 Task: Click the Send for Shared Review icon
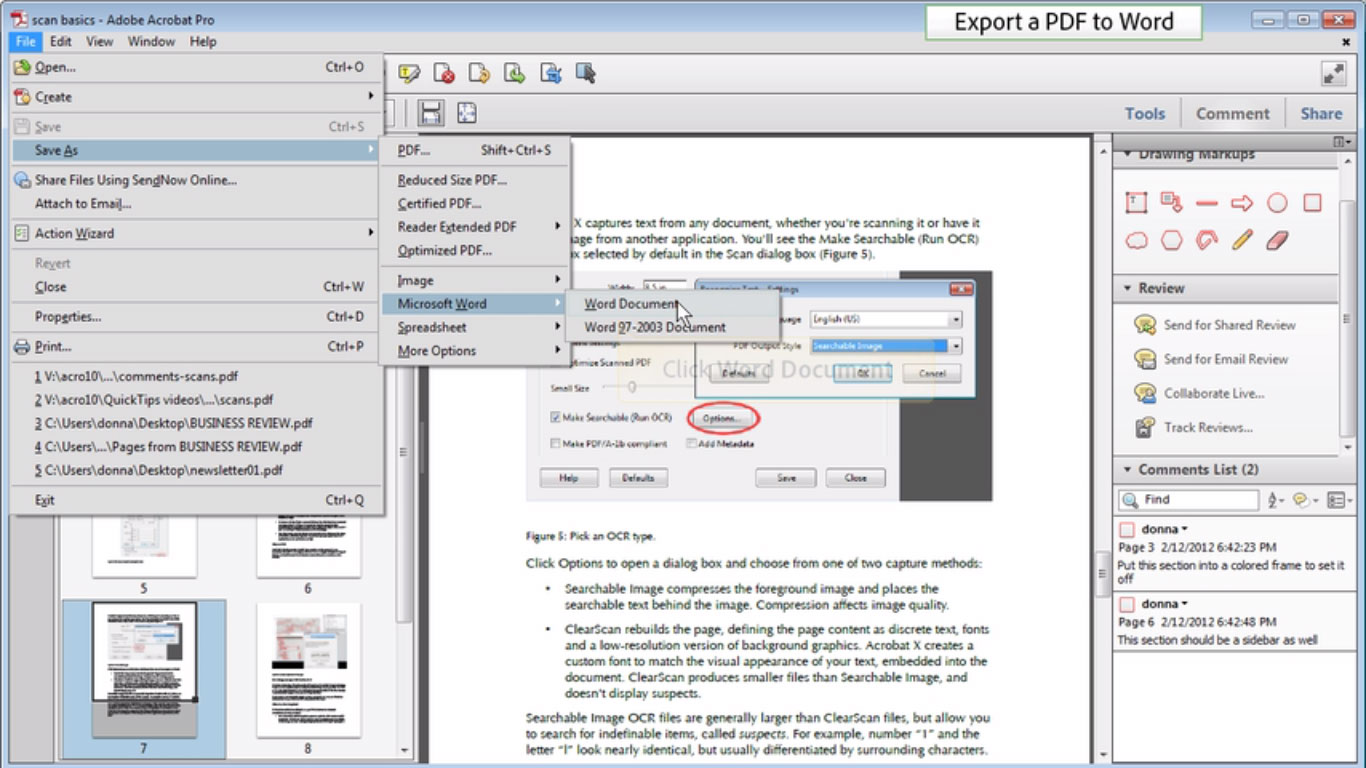(1145, 325)
